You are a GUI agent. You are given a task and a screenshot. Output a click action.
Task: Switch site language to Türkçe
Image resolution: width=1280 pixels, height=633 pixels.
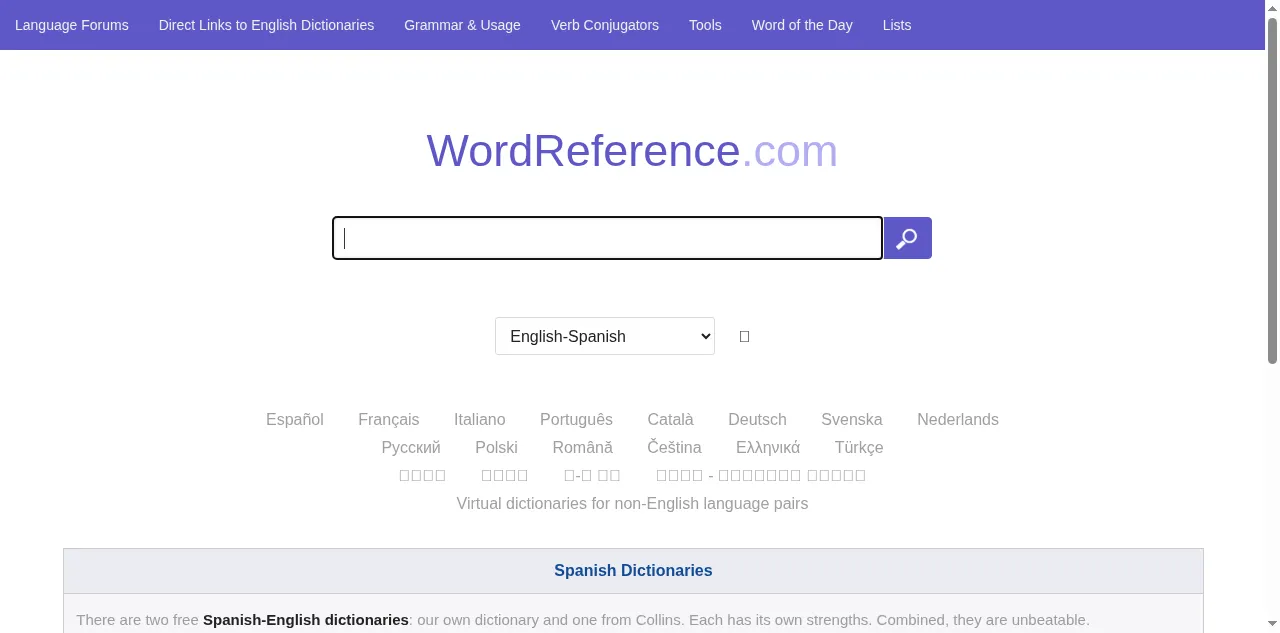pos(859,447)
